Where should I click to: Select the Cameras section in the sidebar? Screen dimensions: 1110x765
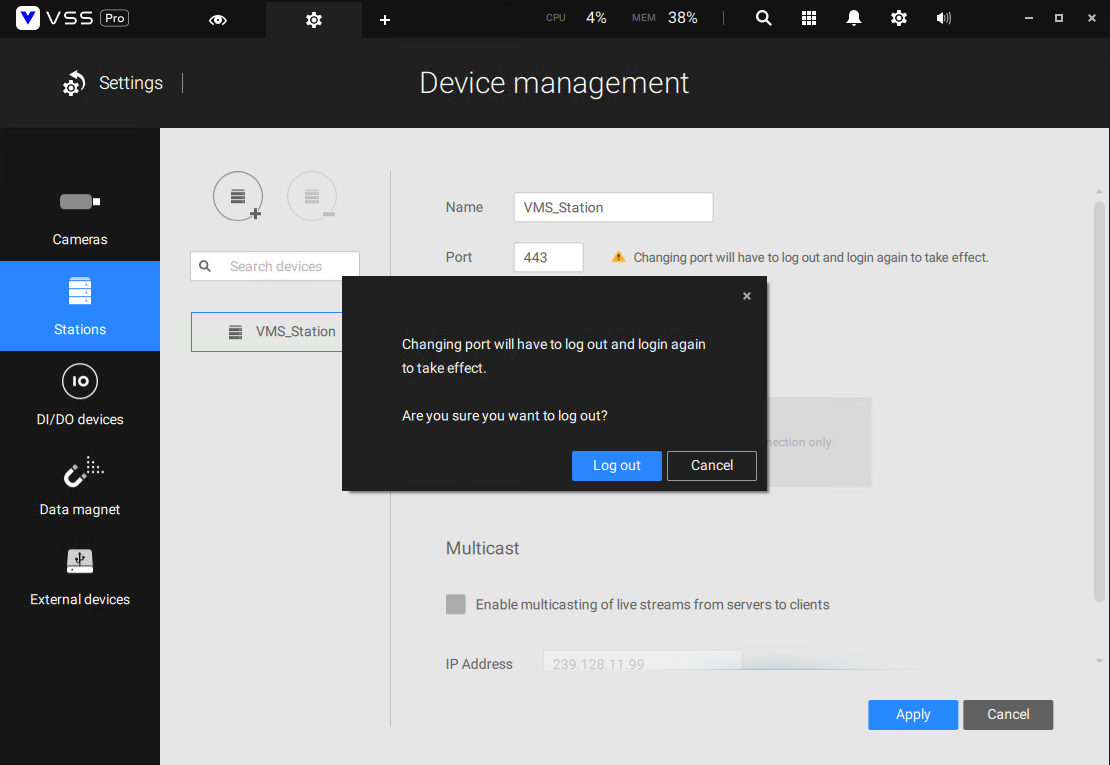click(80, 220)
